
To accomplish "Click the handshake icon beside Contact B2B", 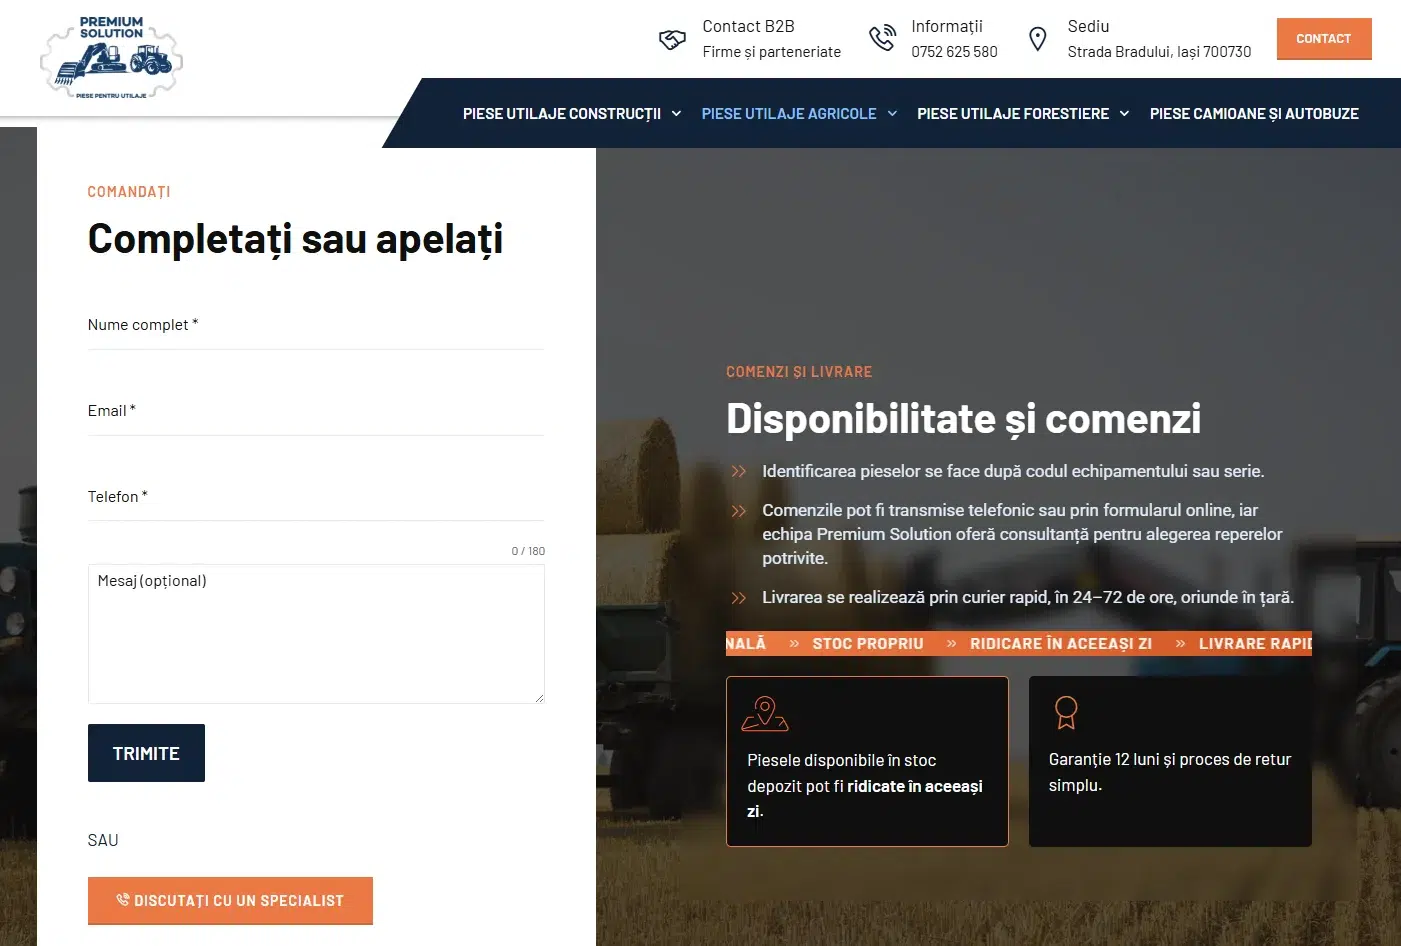I will [672, 39].
